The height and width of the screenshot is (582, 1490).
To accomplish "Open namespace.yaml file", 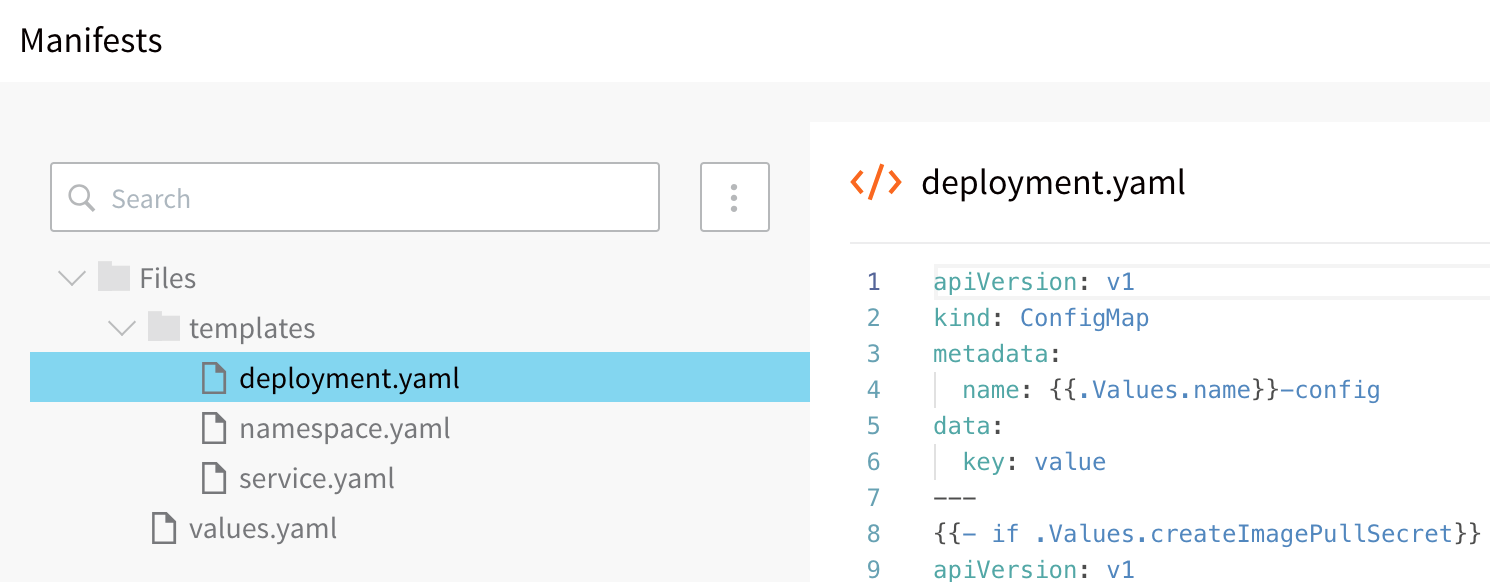I will point(345,429).
